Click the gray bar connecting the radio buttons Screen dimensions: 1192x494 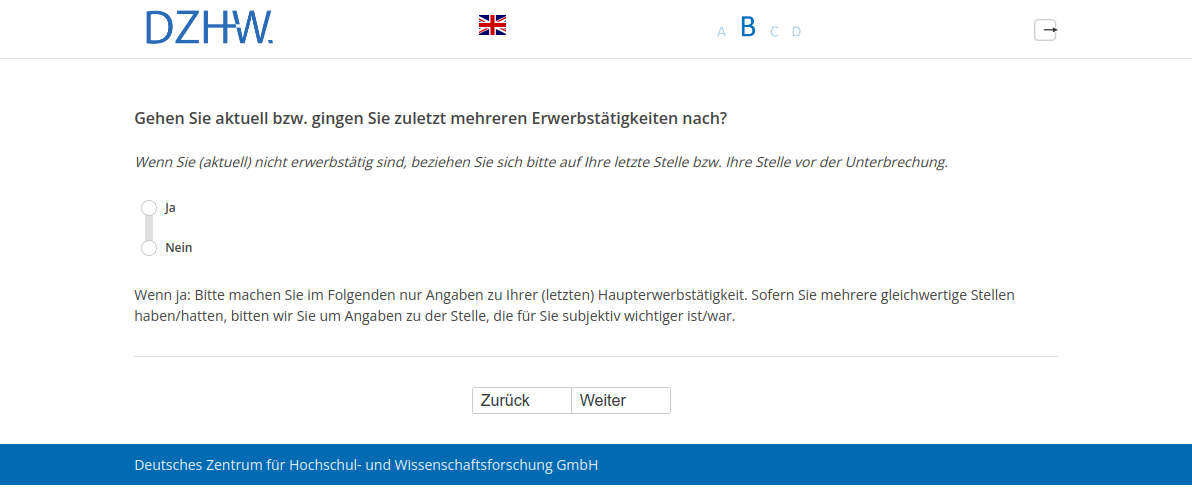[149, 228]
